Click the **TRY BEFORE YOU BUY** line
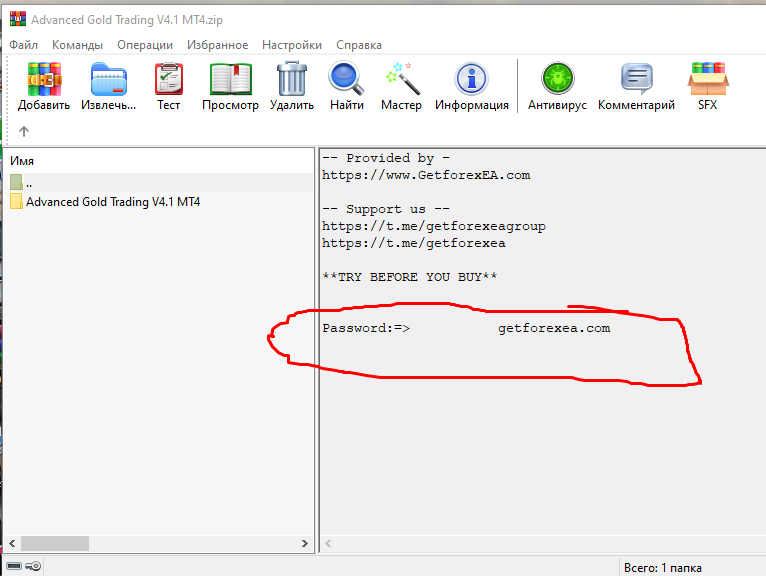The width and height of the screenshot is (766, 576). (x=409, y=277)
